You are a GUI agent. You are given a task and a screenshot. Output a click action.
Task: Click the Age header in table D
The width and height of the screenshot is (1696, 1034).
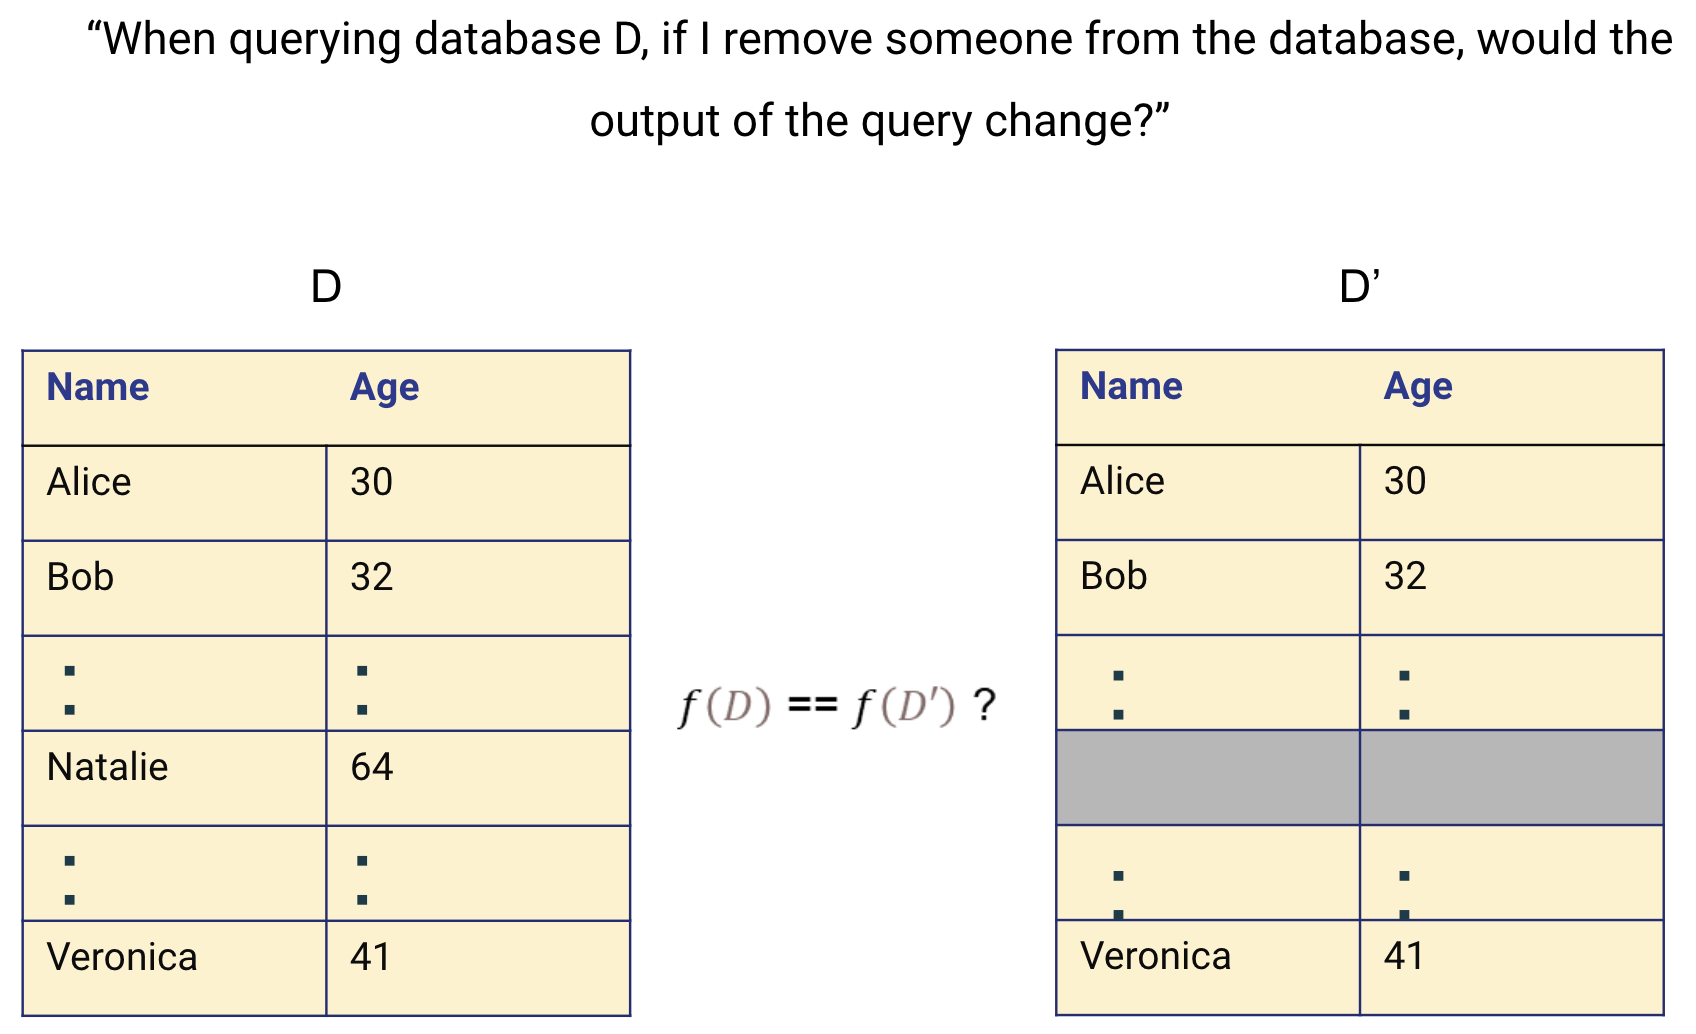point(385,388)
